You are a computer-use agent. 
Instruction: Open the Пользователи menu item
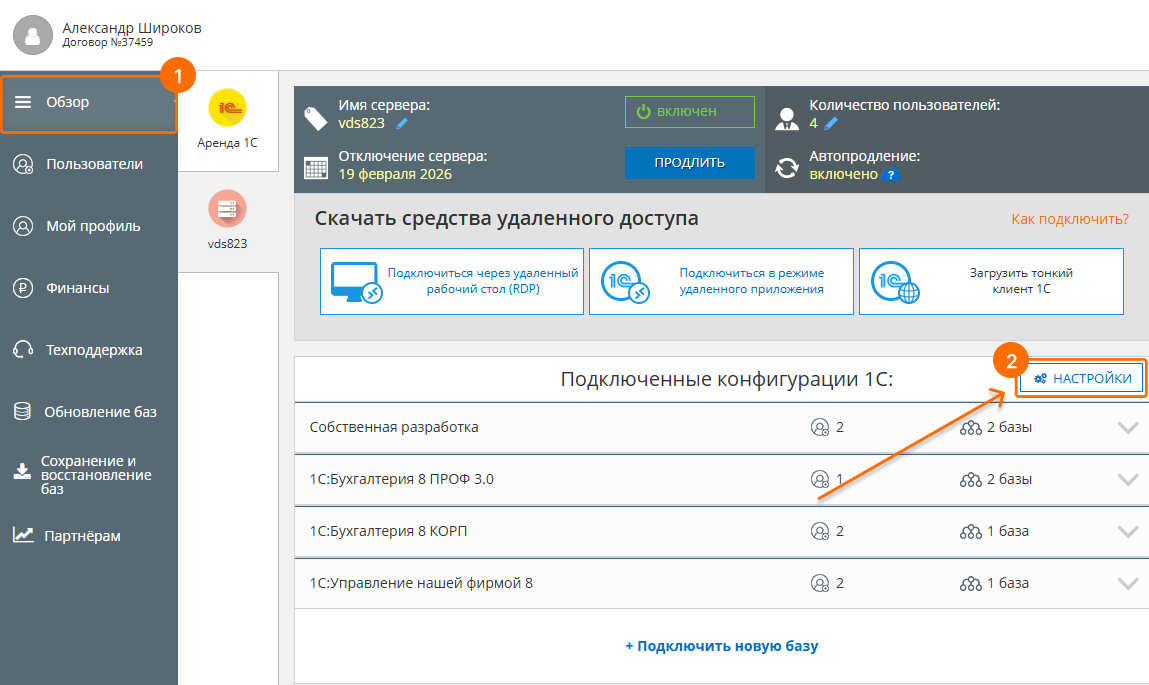pyautogui.click(x=94, y=164)
